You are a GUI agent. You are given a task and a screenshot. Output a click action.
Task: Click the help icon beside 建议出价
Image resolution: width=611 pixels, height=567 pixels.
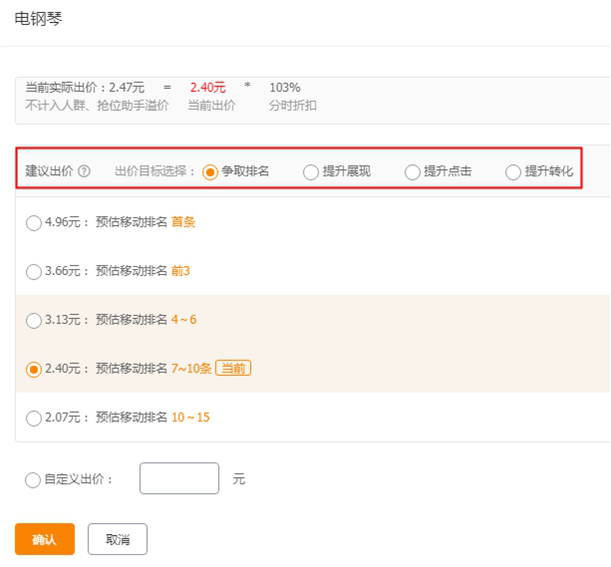(x=84, y=171)
